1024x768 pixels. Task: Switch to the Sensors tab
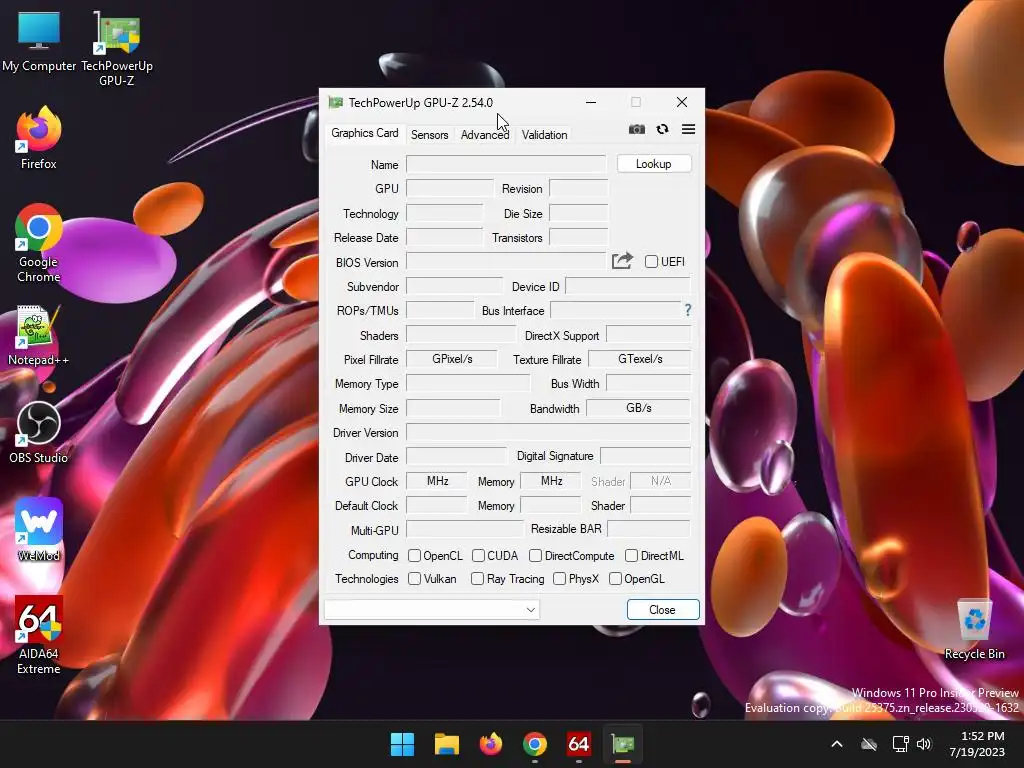pyautogui.click(x=429, y=135)
